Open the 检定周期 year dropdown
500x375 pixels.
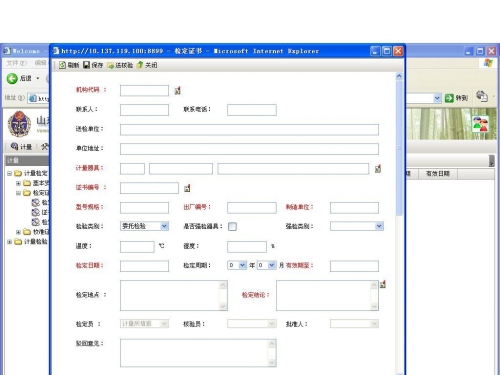(237, 265)
